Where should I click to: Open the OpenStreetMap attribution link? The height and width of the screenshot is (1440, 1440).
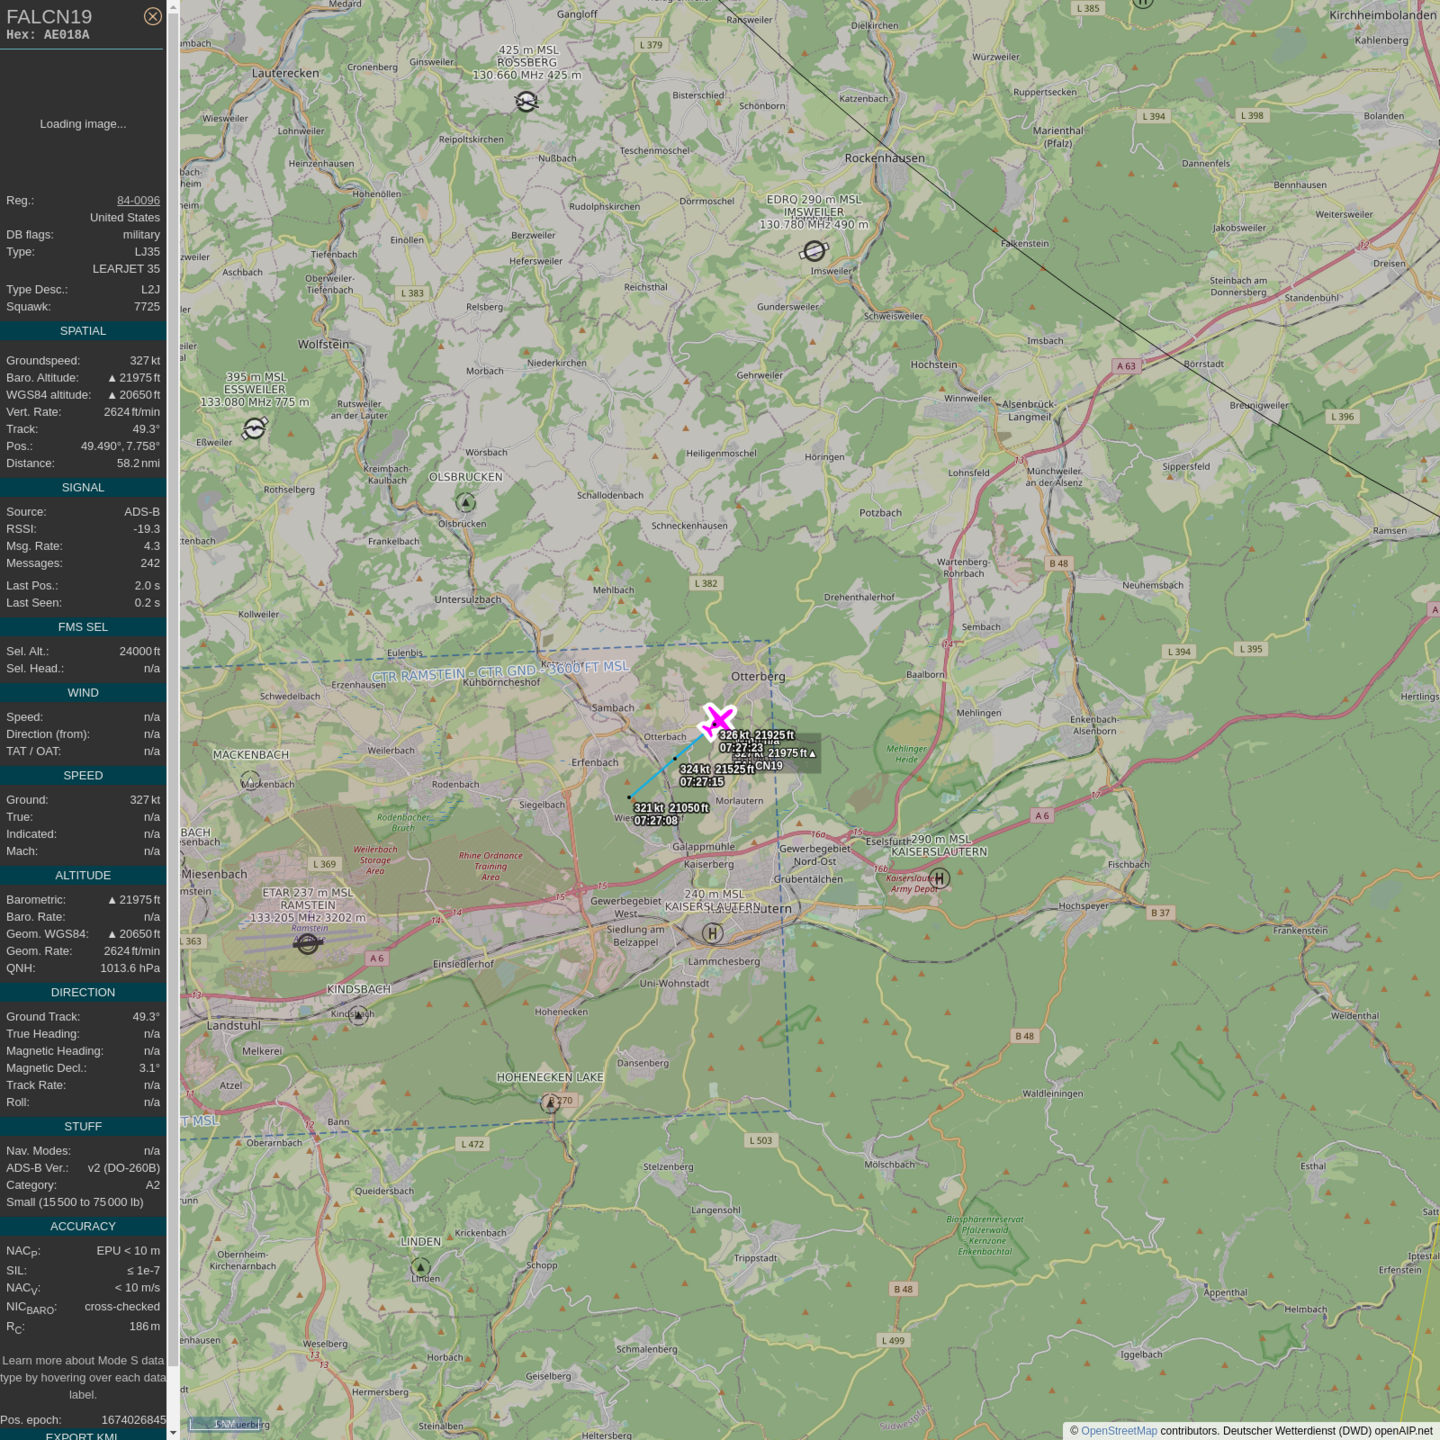(x=1118, y=1431)
